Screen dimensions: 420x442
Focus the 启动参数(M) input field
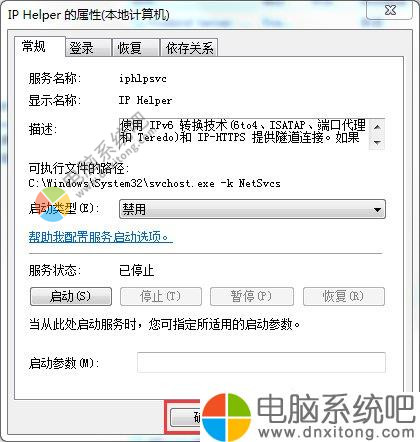coord(261,362)
